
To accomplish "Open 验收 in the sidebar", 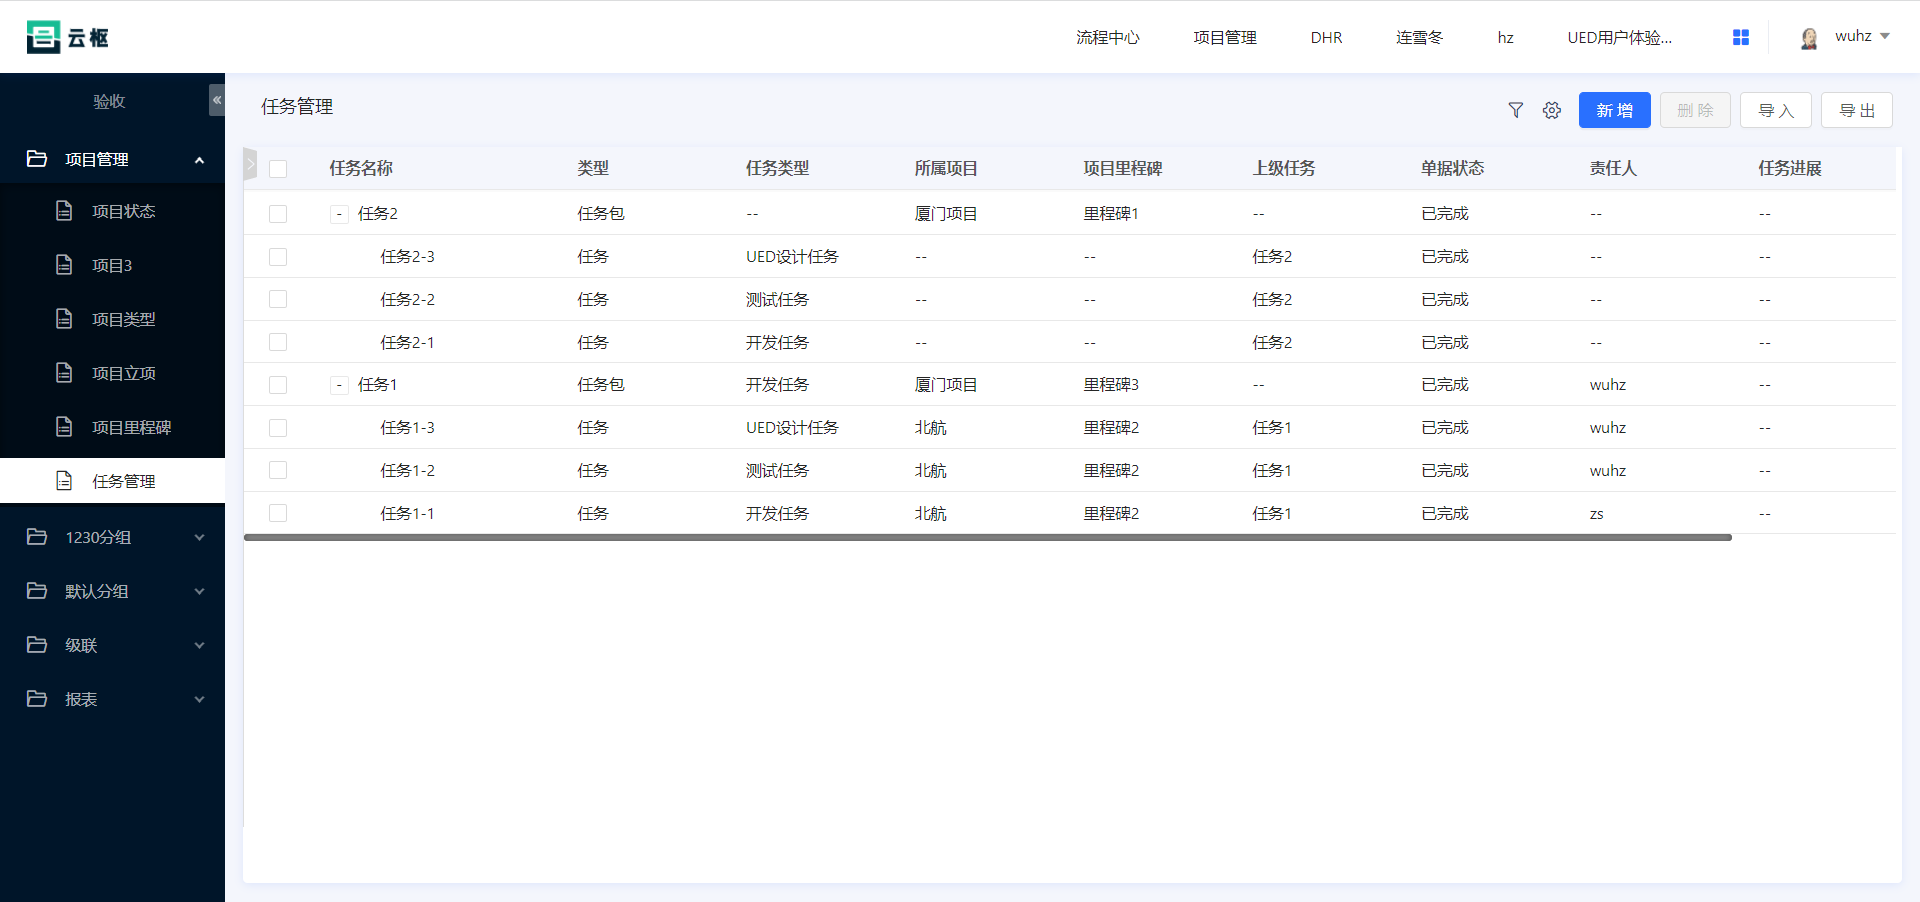I will 109,101.
